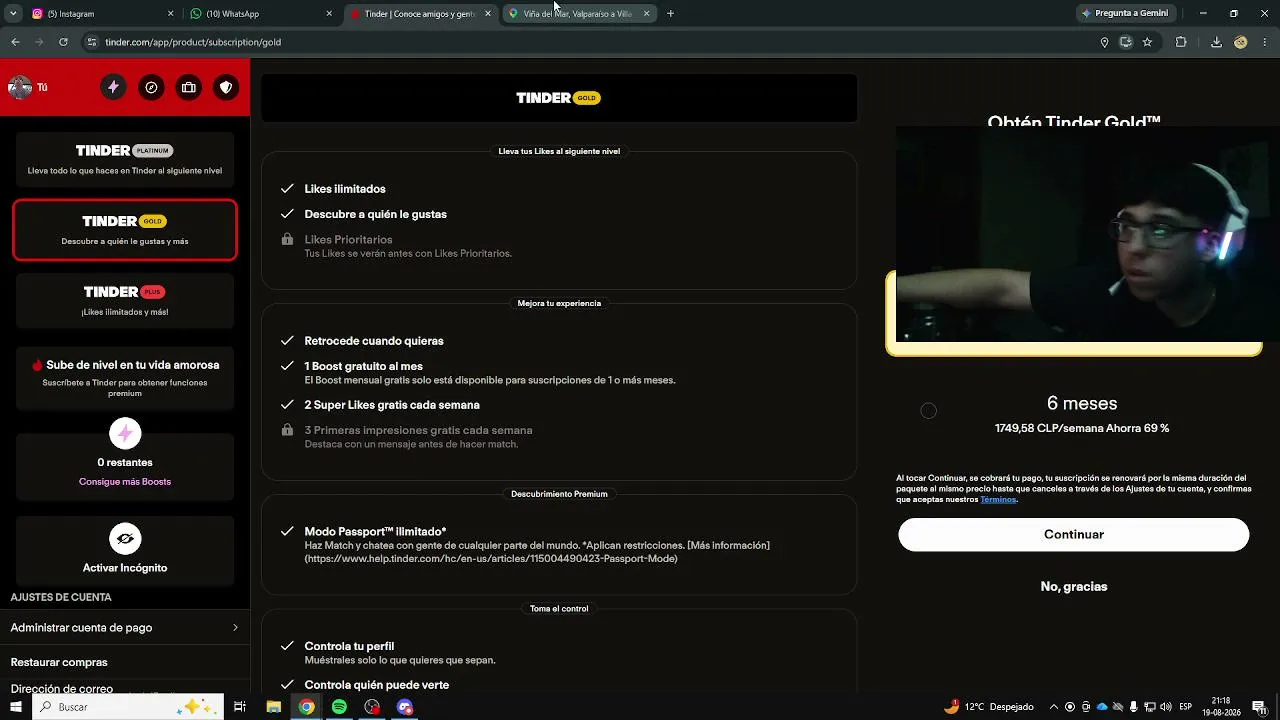Click the briefcase work mode icon

[x=188, y=87]
